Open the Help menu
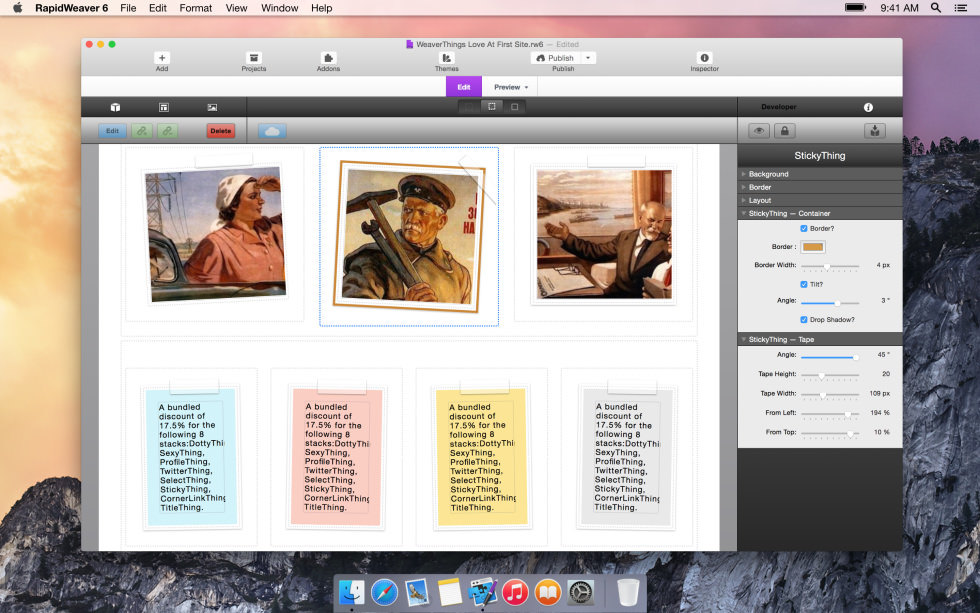The height and width of the screenshot is (613, 980). point(321,8)
